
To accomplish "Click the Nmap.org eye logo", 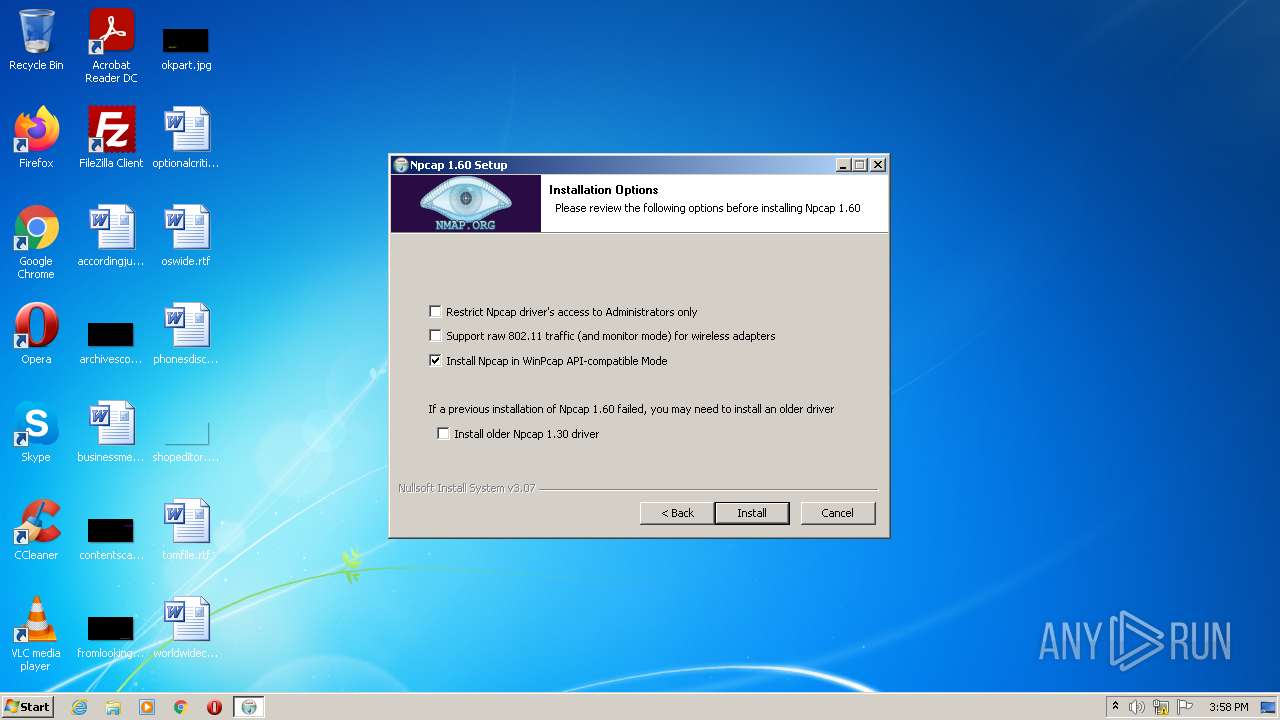I will pos(466,204).
